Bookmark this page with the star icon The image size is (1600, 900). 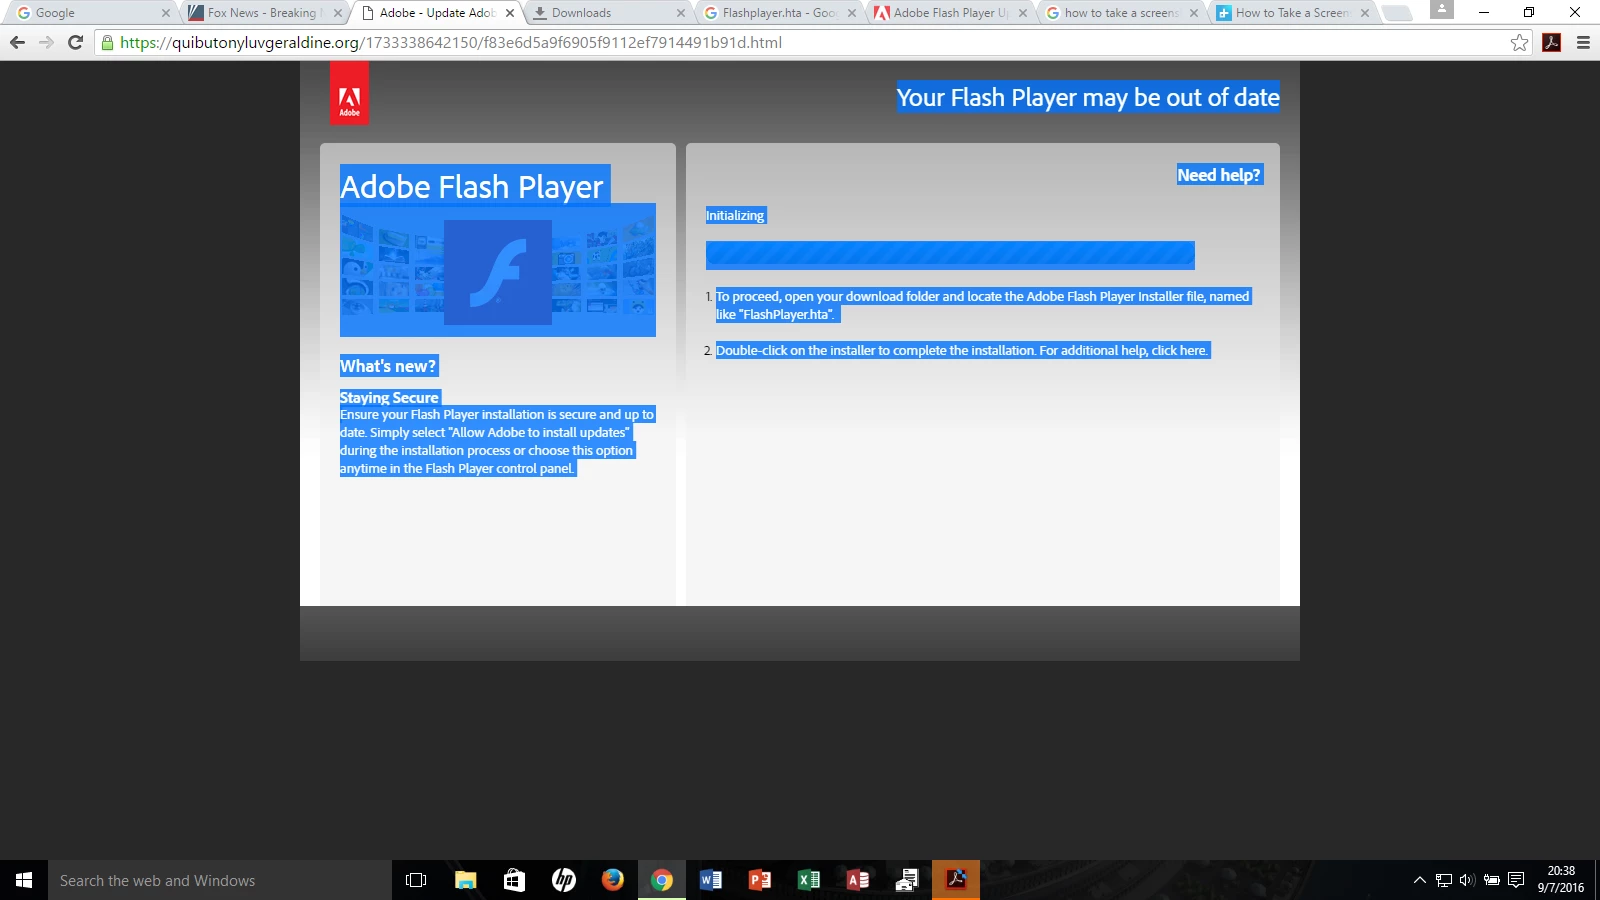point(1519,42)
